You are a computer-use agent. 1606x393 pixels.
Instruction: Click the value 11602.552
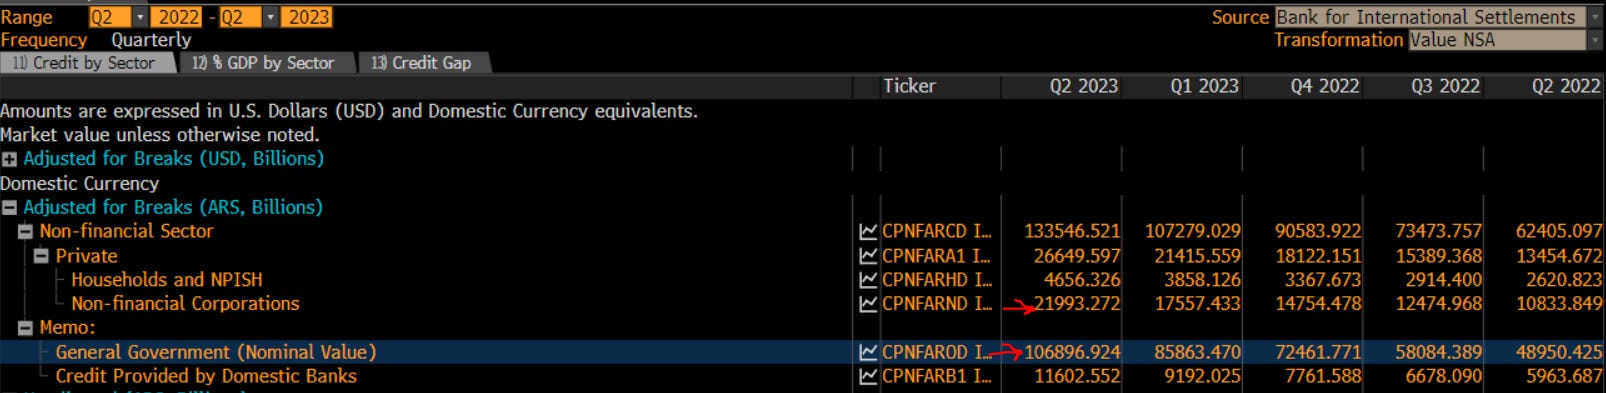pyautogui.click(x=1077, y=376)
